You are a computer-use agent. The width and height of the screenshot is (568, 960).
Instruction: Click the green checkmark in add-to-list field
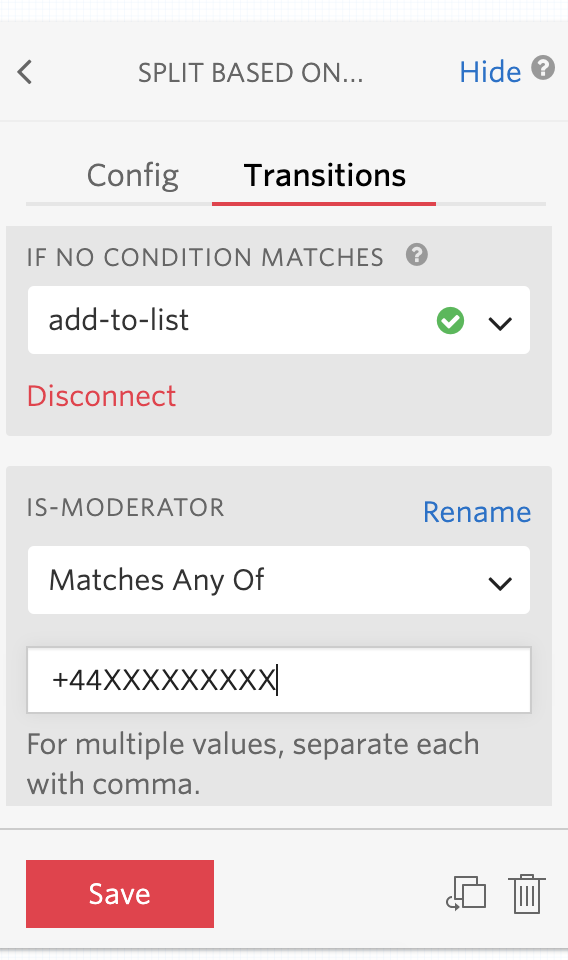coord(450,321)
